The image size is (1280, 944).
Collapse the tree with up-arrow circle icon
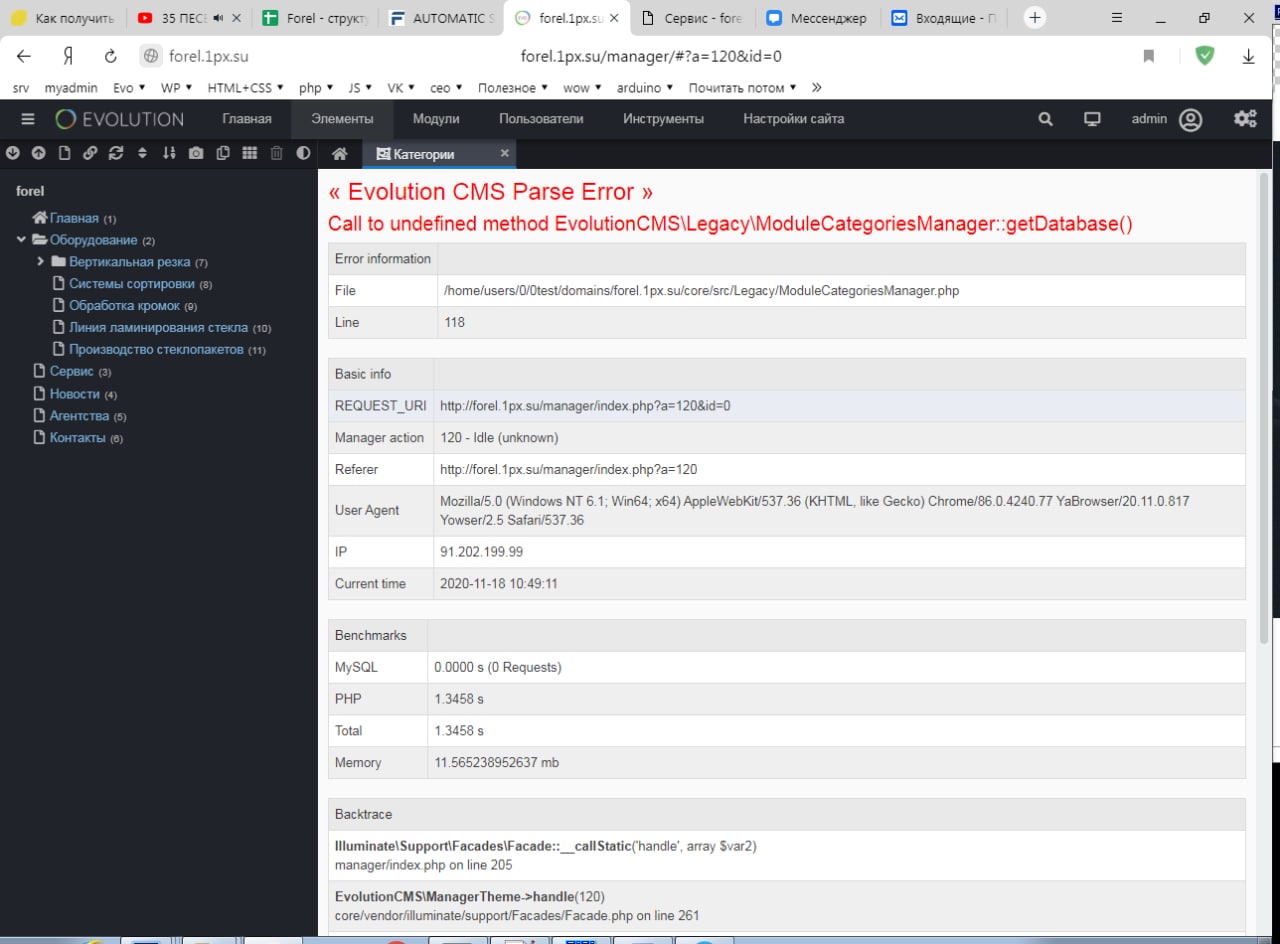click(38, 153)
